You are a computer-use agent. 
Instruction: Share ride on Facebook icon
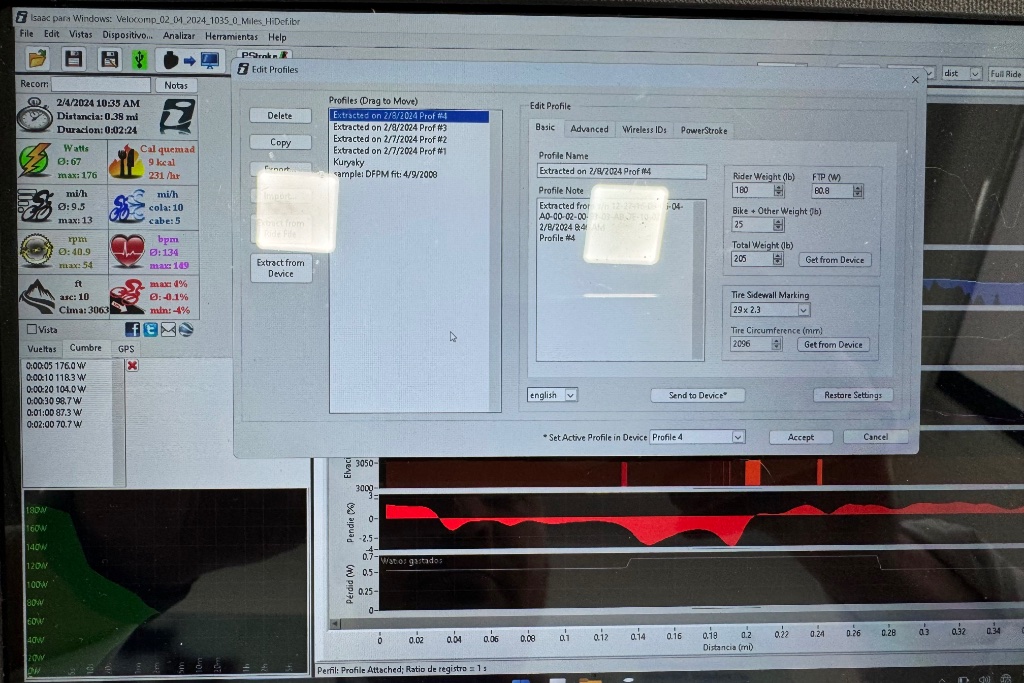coord(132,330)
